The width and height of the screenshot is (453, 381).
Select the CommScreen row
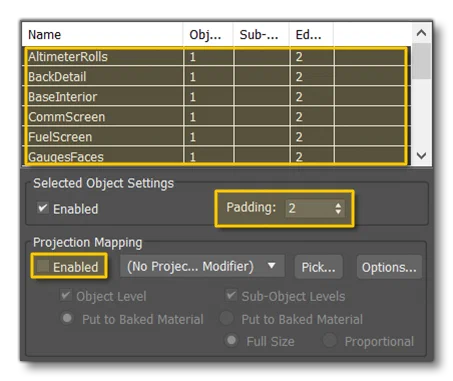pos(217,117)
